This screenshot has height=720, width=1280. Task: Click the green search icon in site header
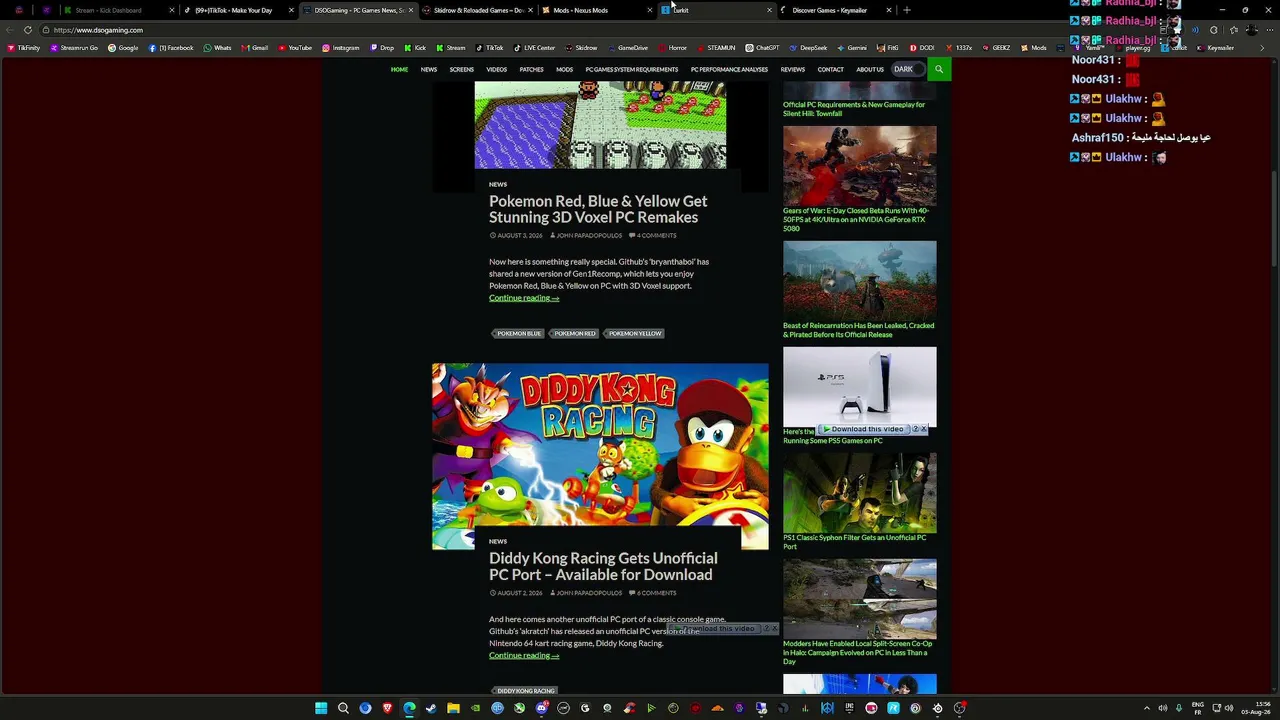click(x=939, y=69)
